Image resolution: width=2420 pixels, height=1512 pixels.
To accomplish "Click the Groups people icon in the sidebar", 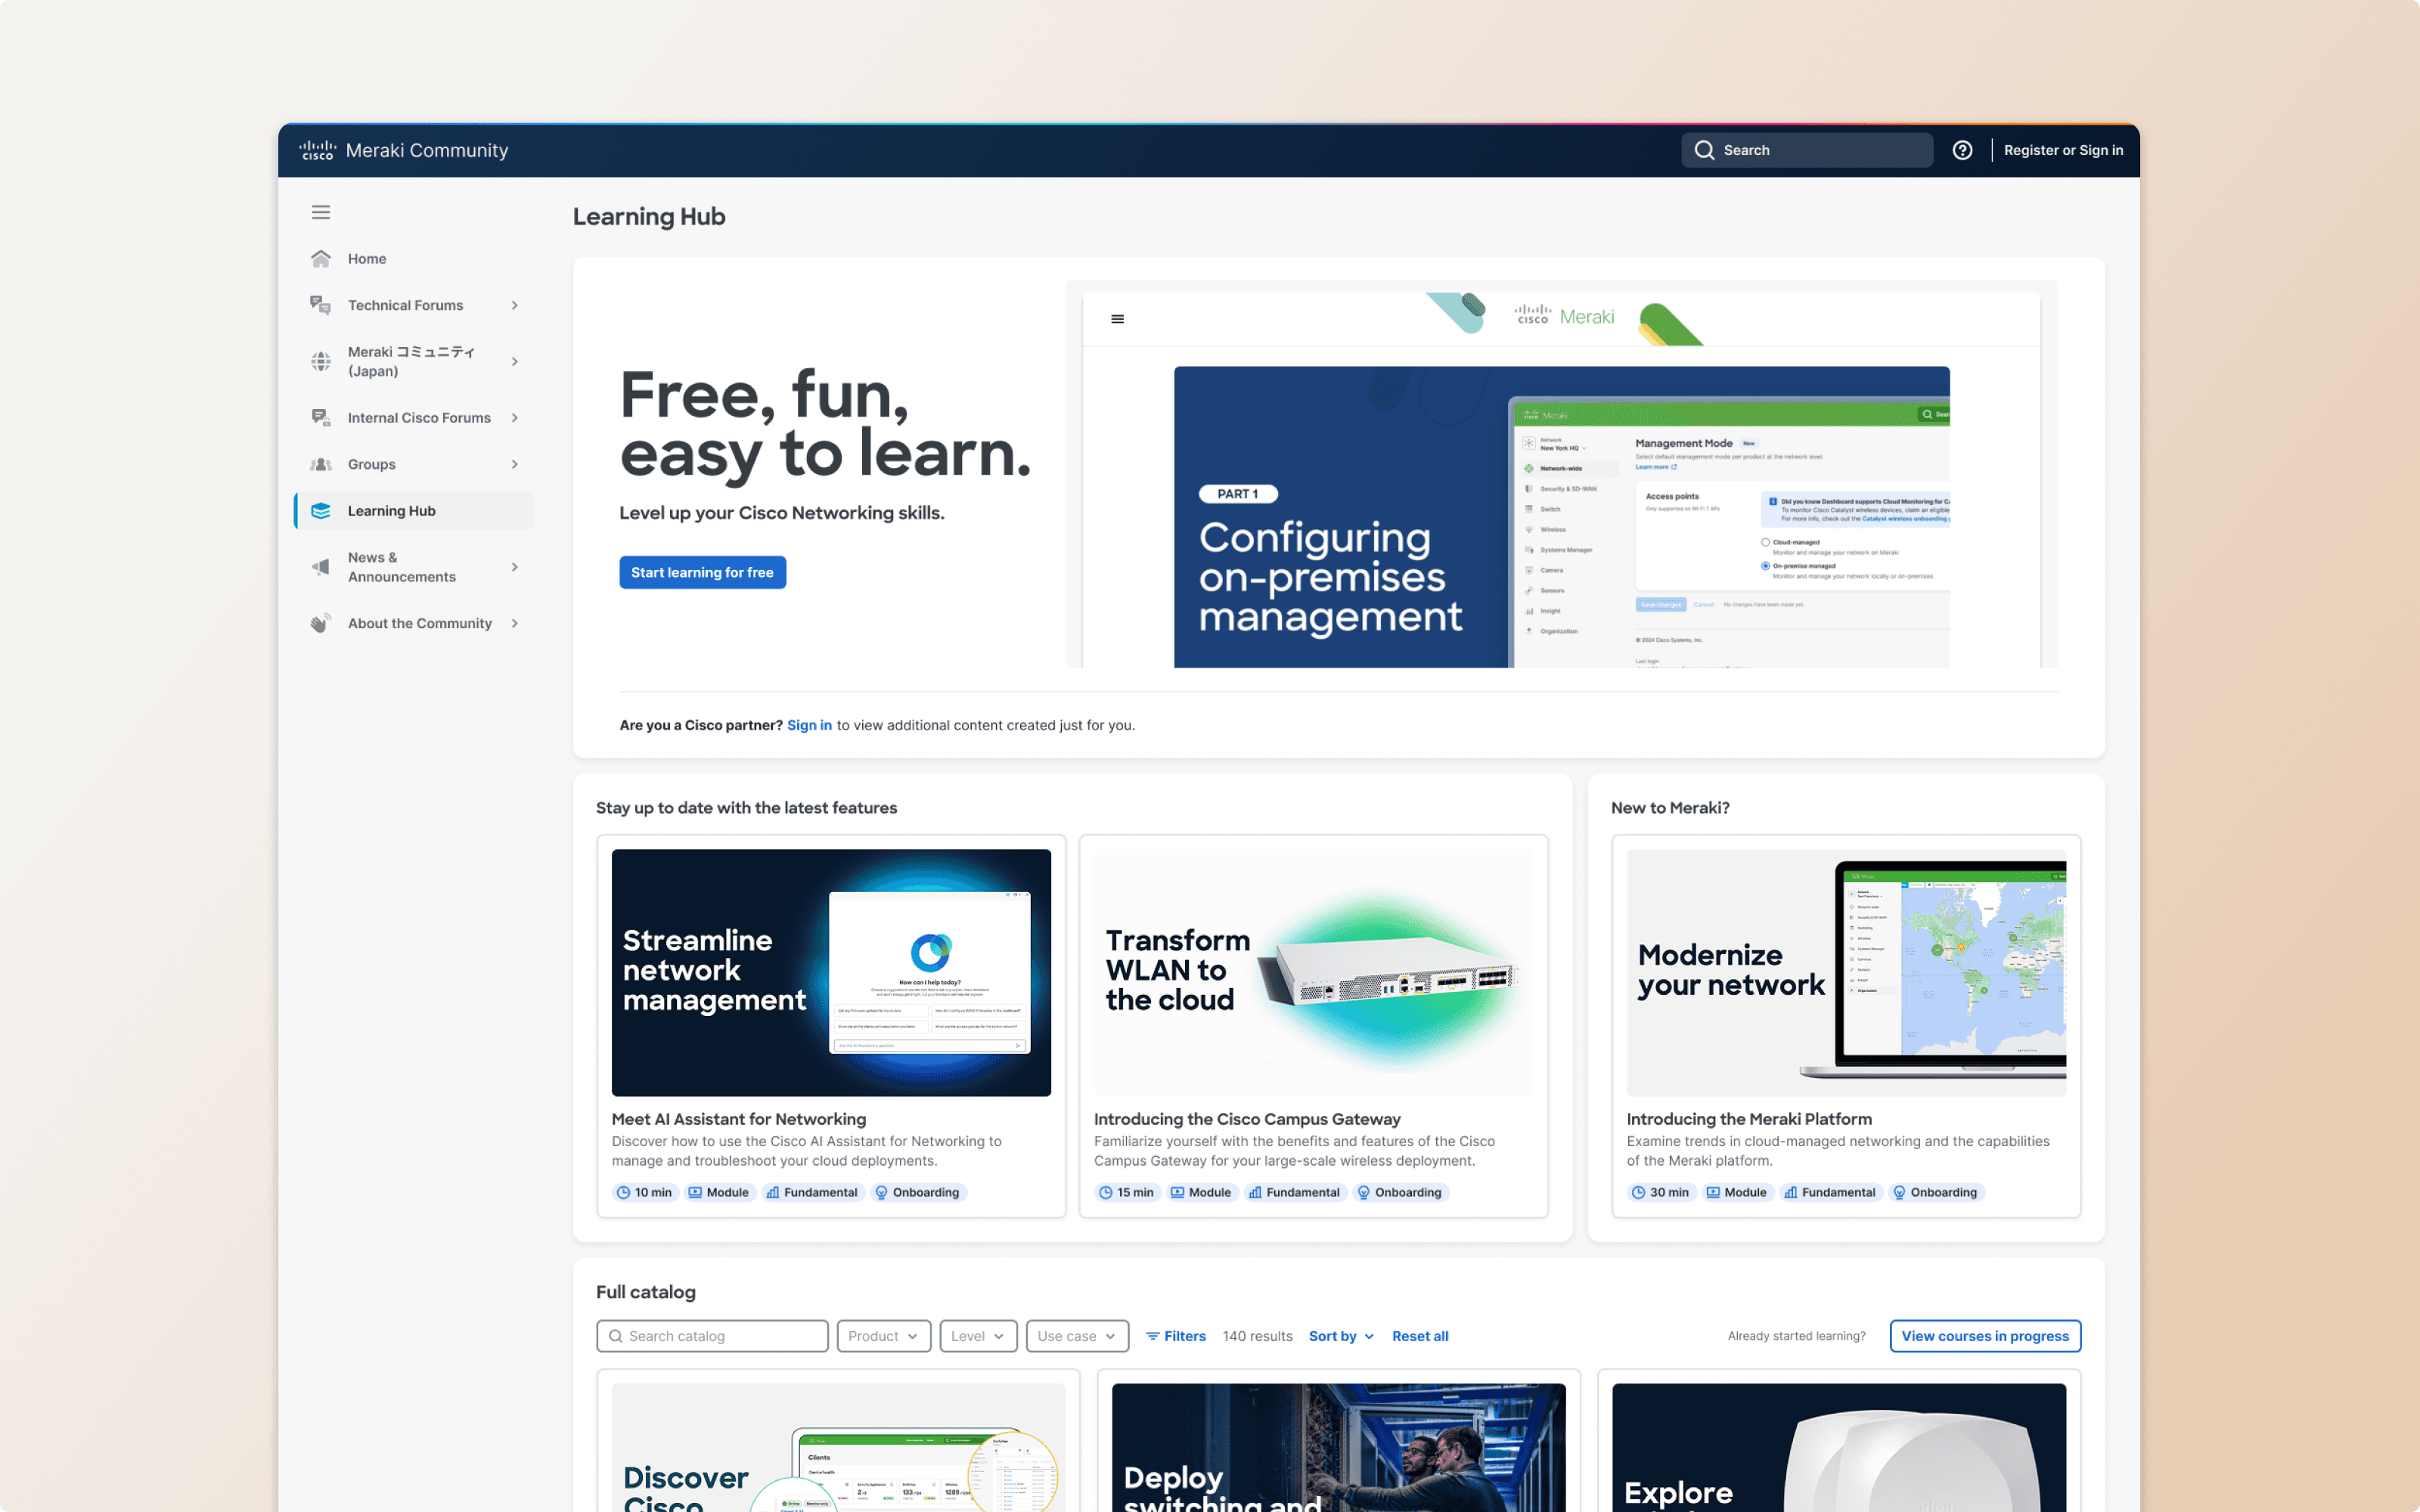I will coord(320,464).
